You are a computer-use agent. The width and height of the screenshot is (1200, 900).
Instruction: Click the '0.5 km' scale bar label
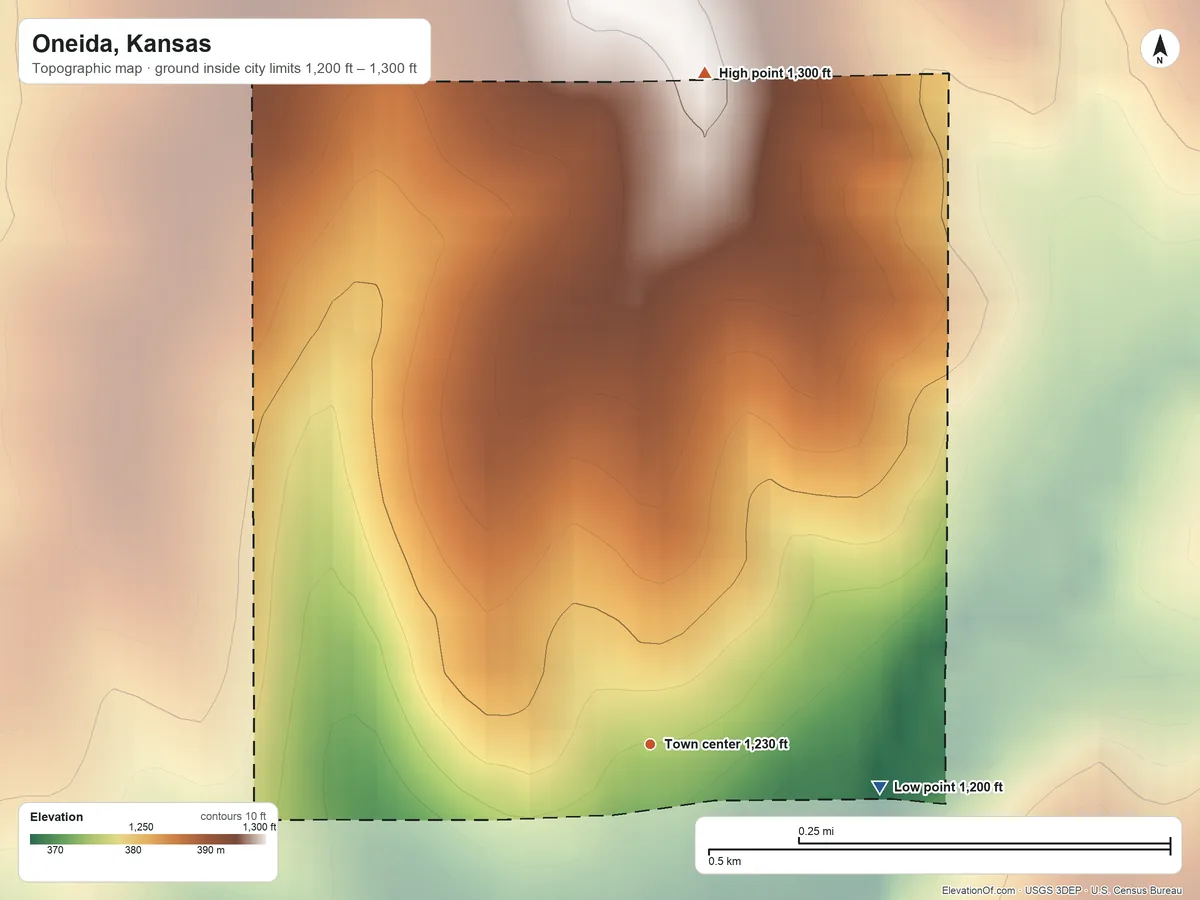pyautogui.click(x=725, y=861)
